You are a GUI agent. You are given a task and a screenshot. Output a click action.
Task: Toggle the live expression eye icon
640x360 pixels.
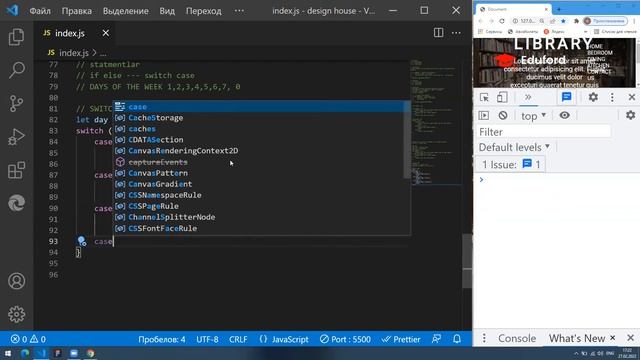[x=564, y=116]
